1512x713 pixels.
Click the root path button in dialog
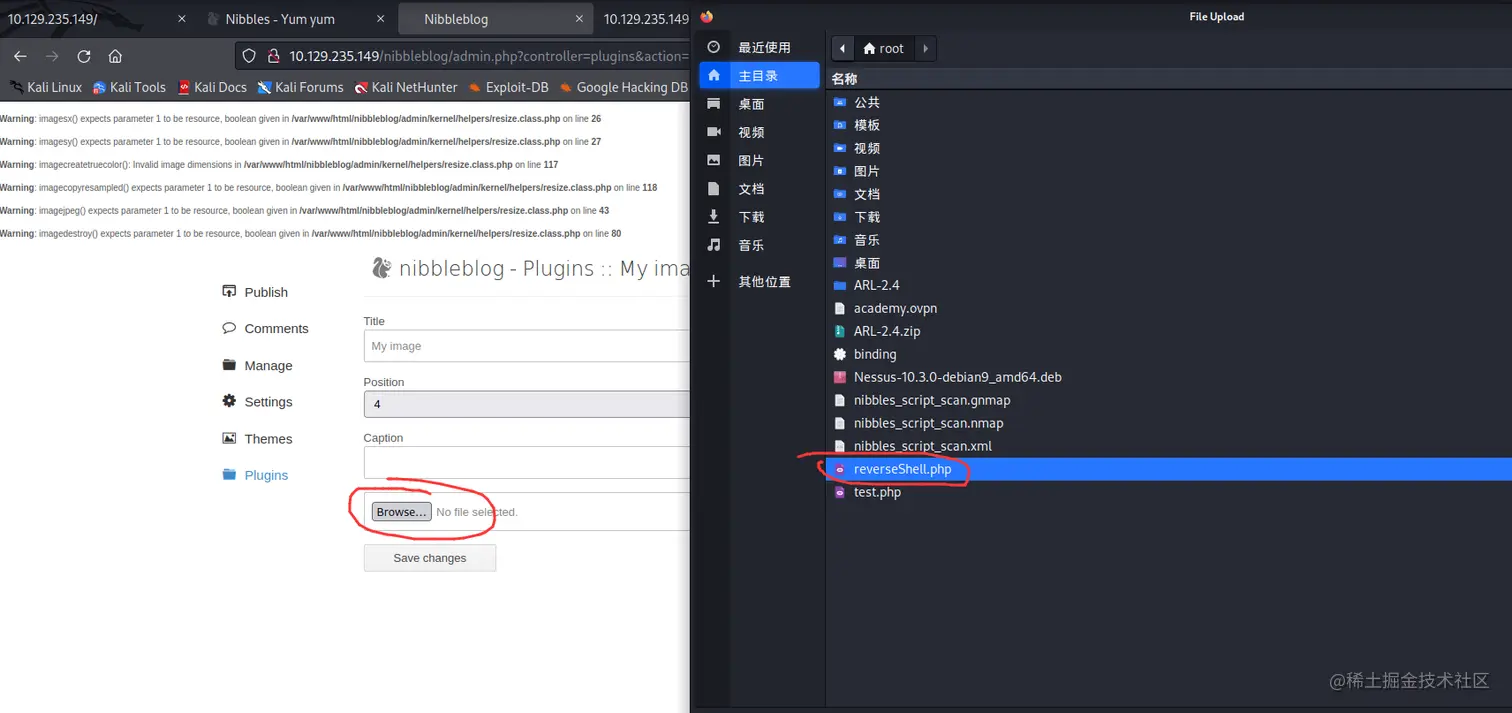pyautogui.click(x=884, y=48)
